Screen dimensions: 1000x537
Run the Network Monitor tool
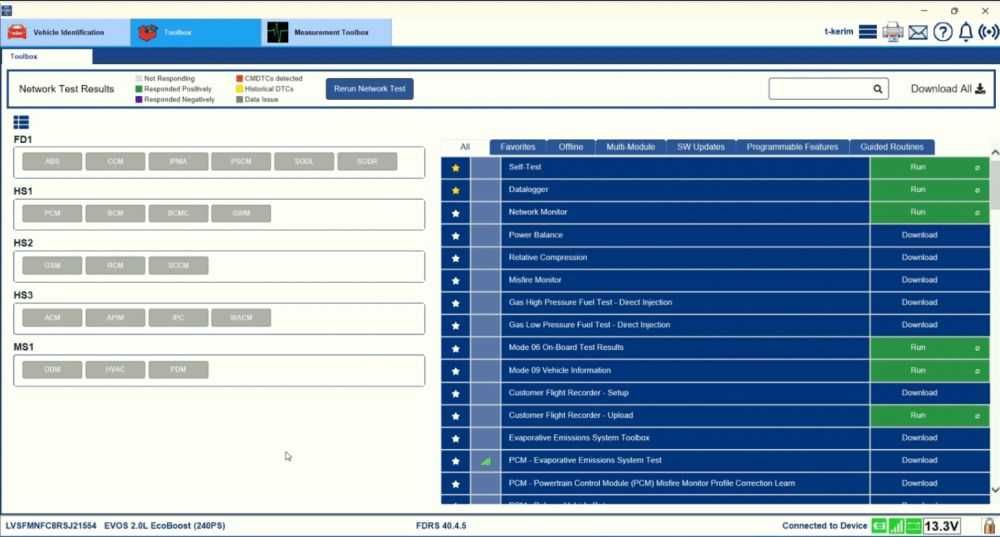[929, 212]
